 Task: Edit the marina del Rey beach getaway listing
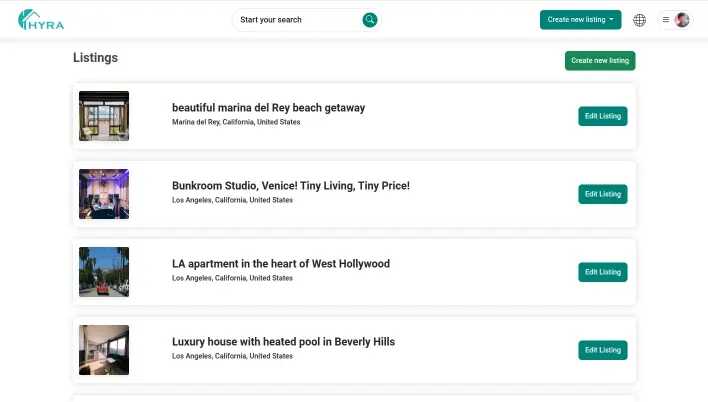[x=603, y=116]
